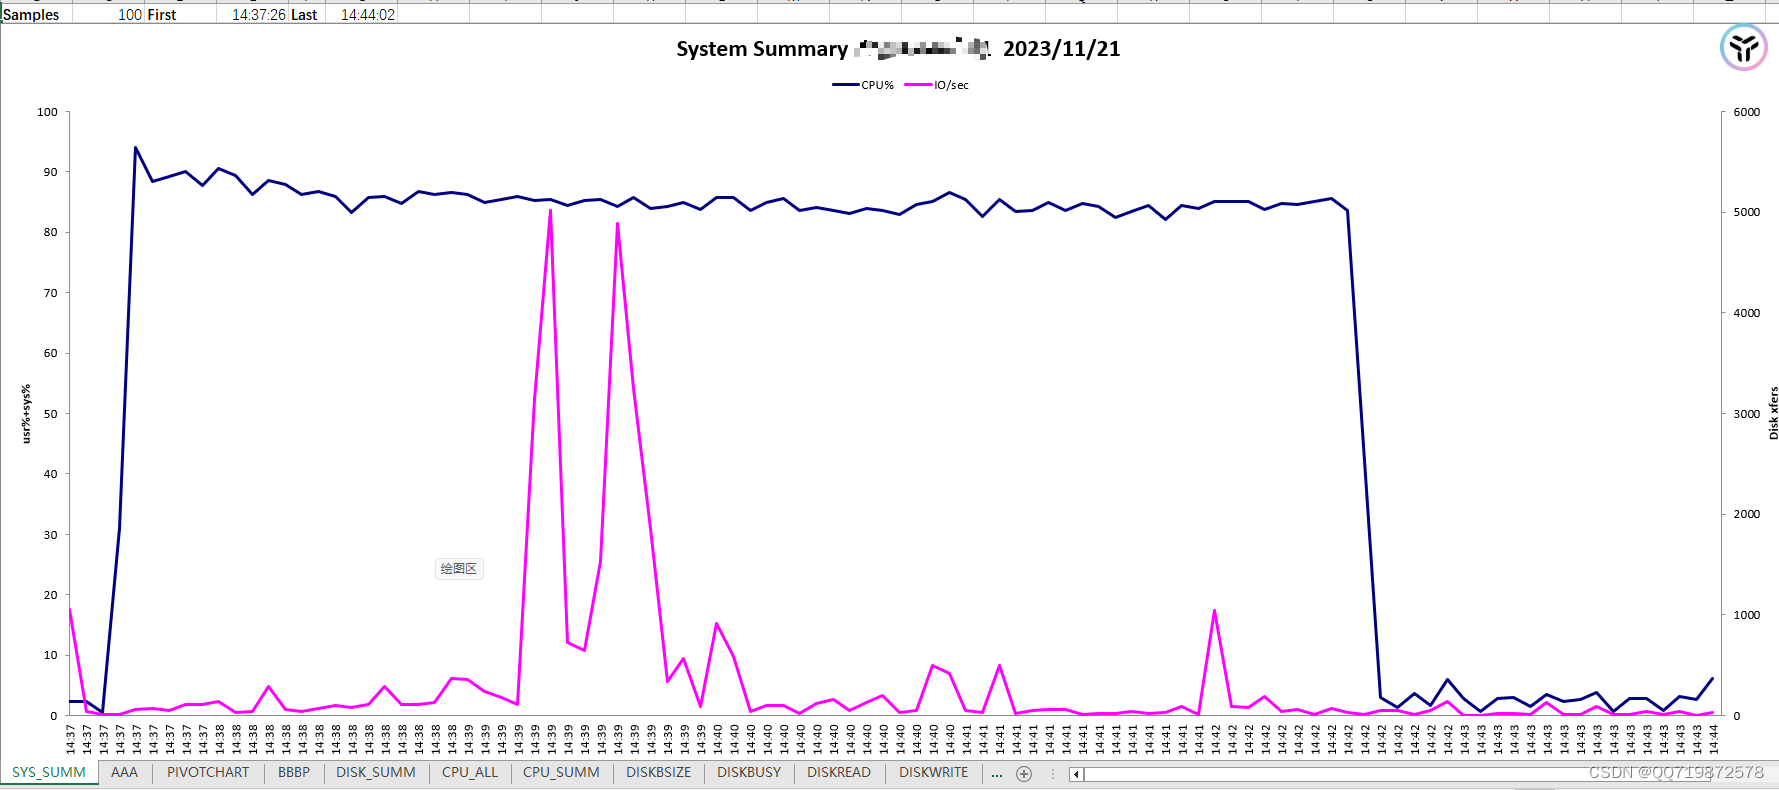This screenshot has width=1779, height=790.
Task: Switch to the DISKWRITE sheet tab
Action: click(x=933, y=773)
